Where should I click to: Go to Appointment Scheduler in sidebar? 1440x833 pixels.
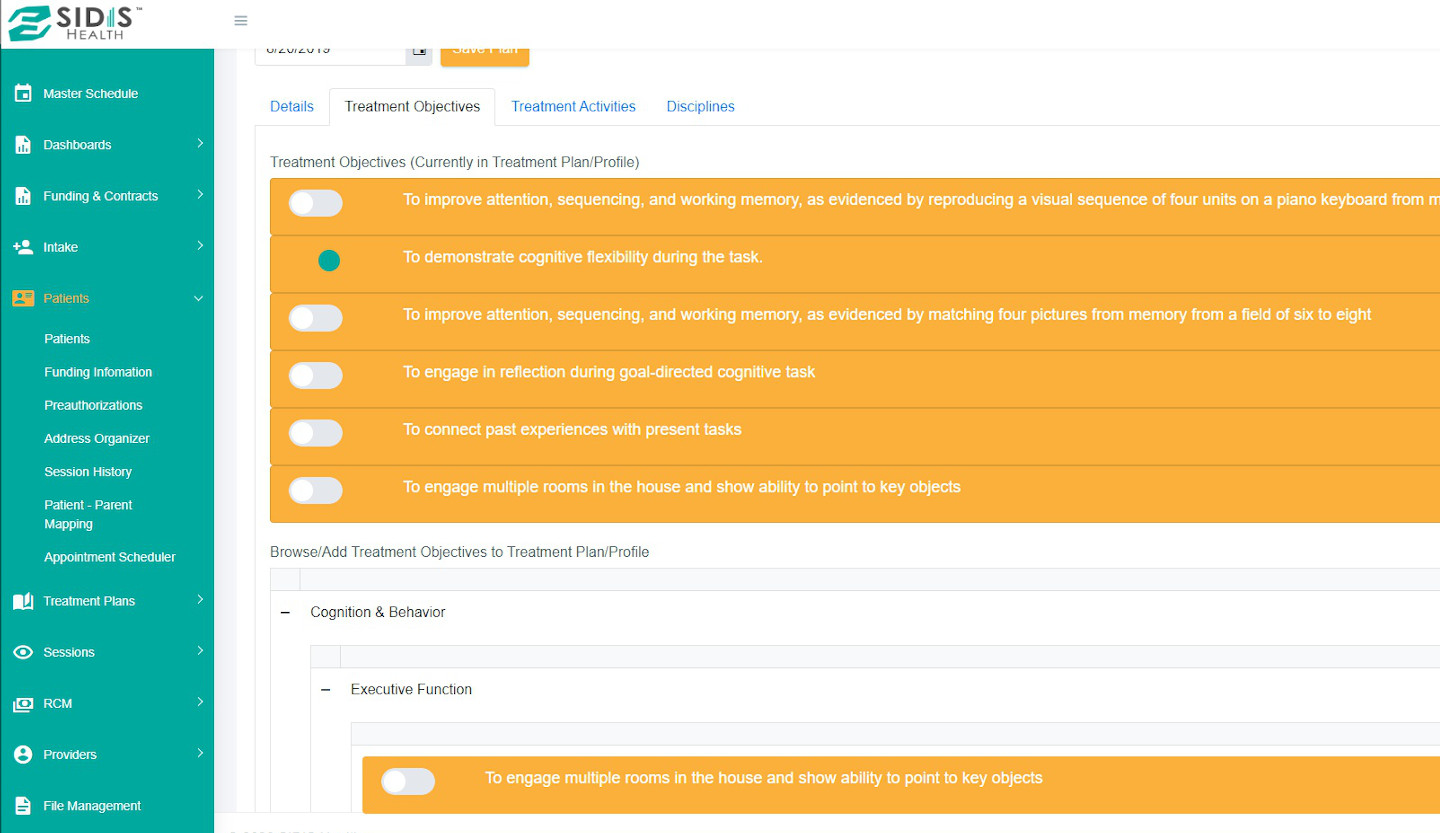110,557
